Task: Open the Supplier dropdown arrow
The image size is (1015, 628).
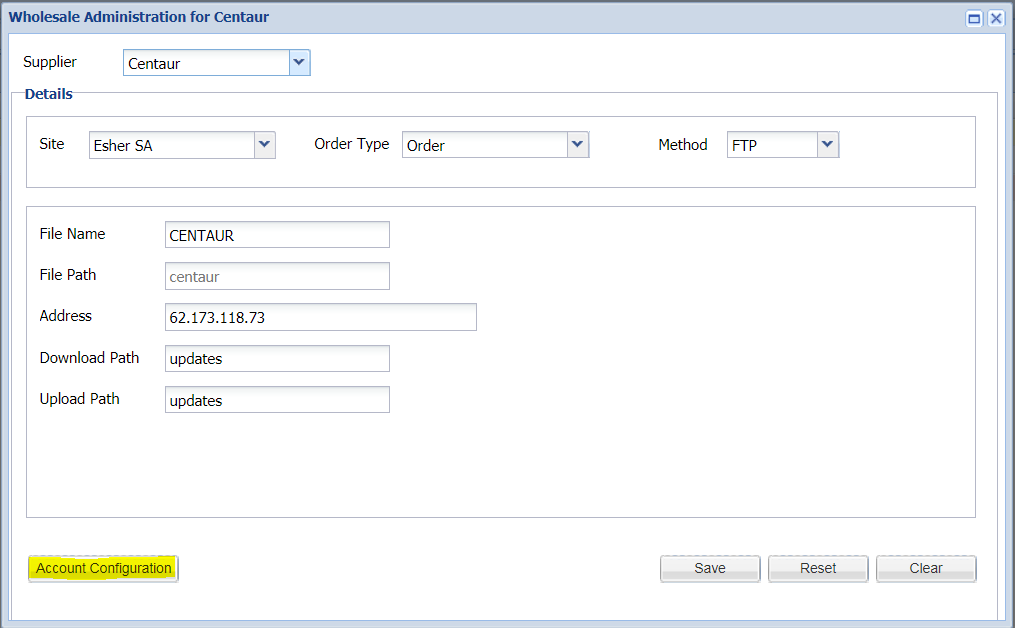Action: 299,63
